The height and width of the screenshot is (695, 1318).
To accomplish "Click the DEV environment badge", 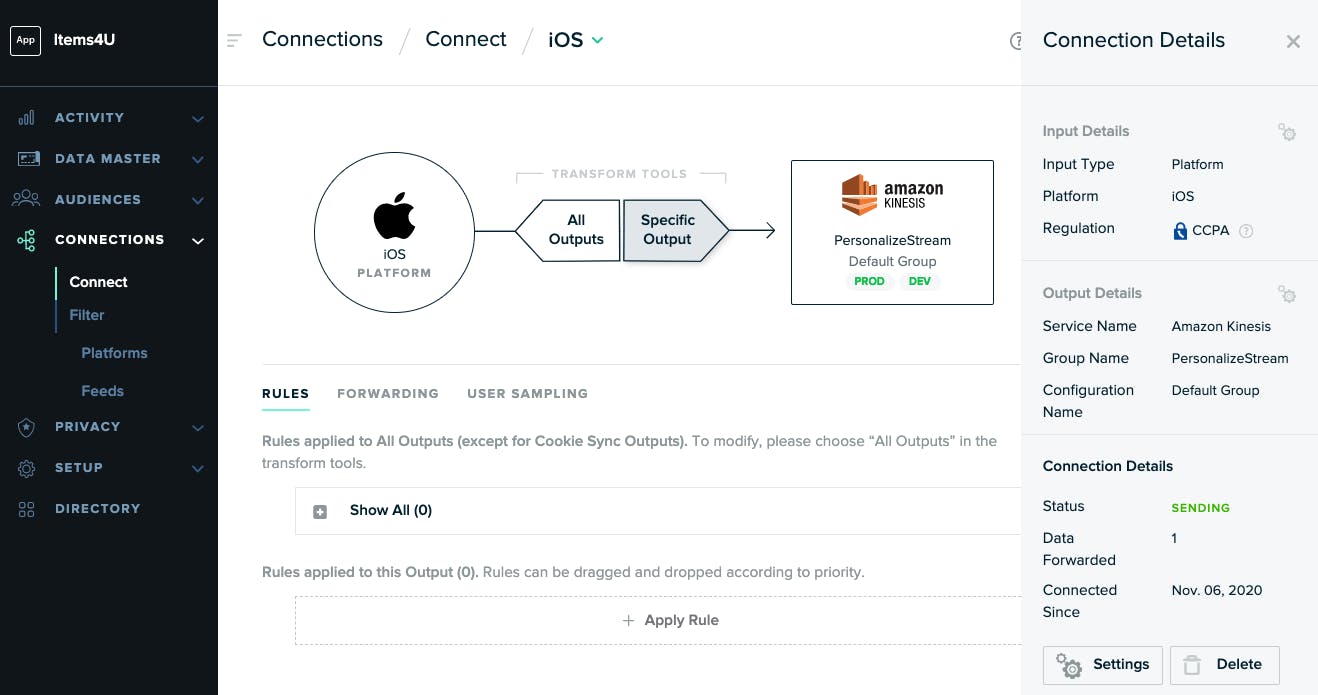I will pos(920,282).
